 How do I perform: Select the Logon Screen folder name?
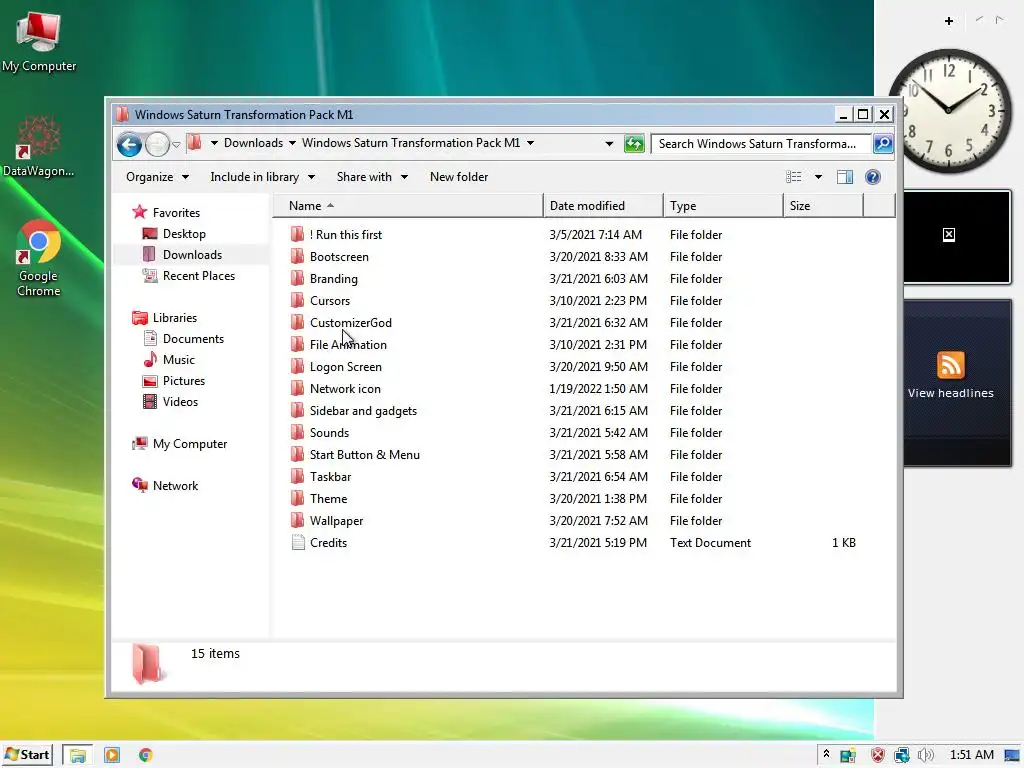[345, 367]
